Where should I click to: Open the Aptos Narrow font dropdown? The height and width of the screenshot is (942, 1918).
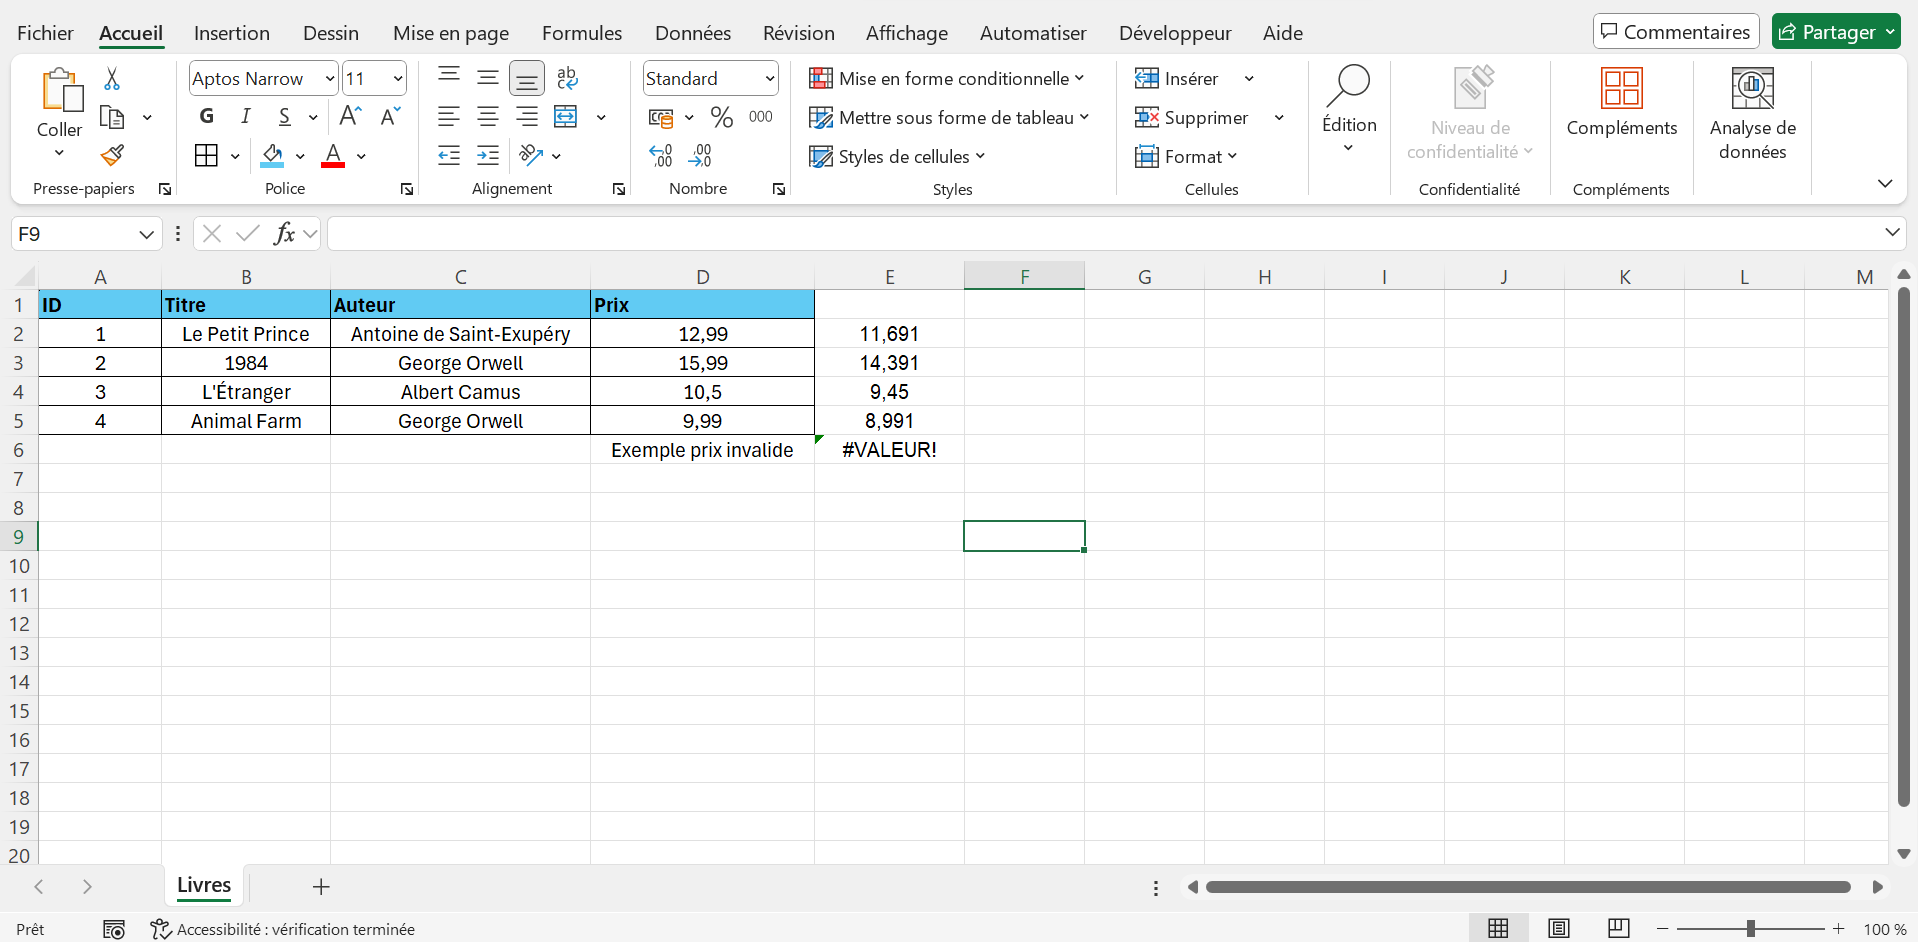[x=329, y=78]
